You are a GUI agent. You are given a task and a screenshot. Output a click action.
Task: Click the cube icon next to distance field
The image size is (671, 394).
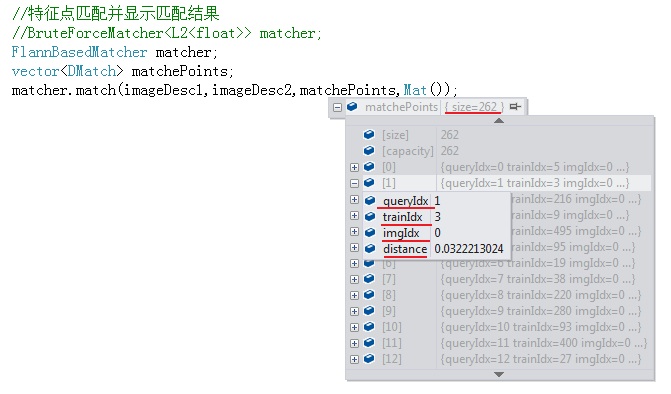click(x=370, y=249)
